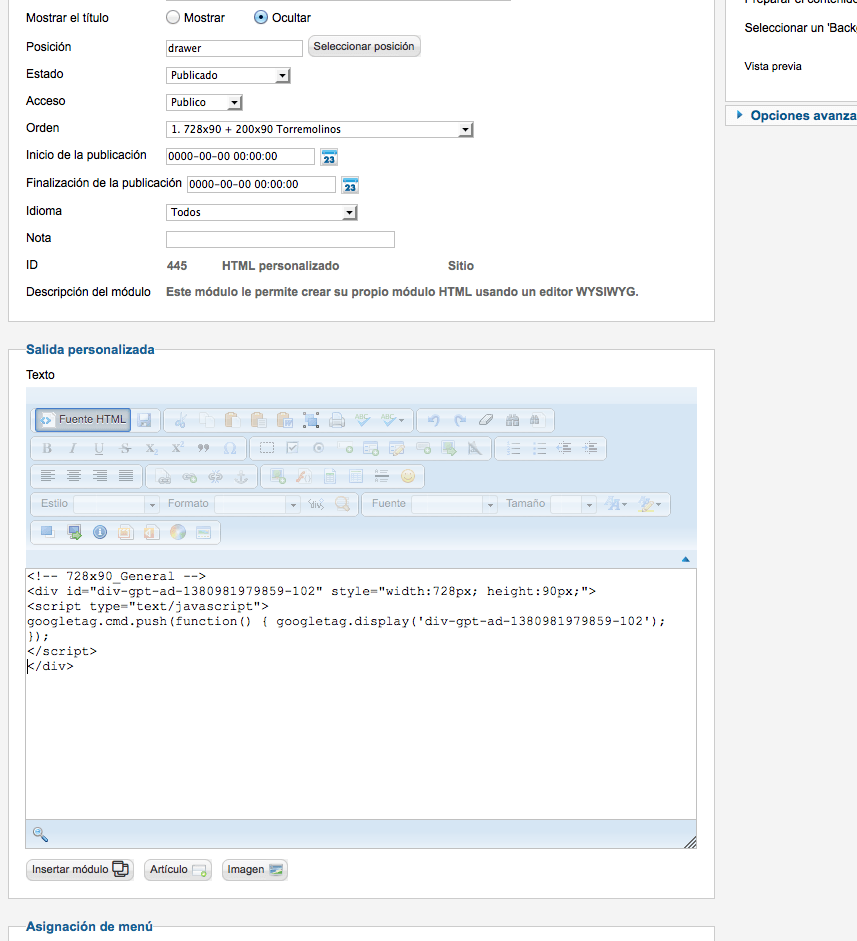This screenshot has height=941, width=857.
Task: Open the Fuente font dropdown
Action: (454, 504)
